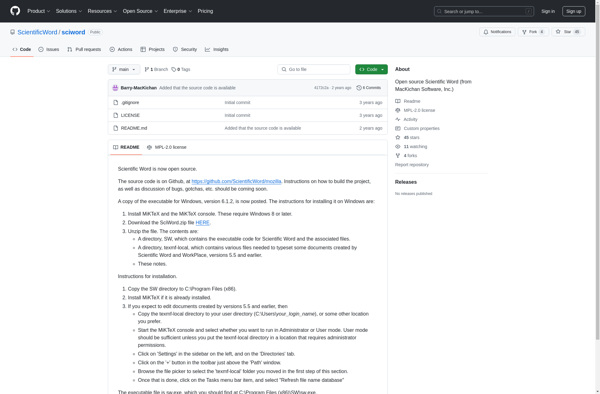Click the .gitignore file icon
This screenshot has width=600, height=394.
116,103
